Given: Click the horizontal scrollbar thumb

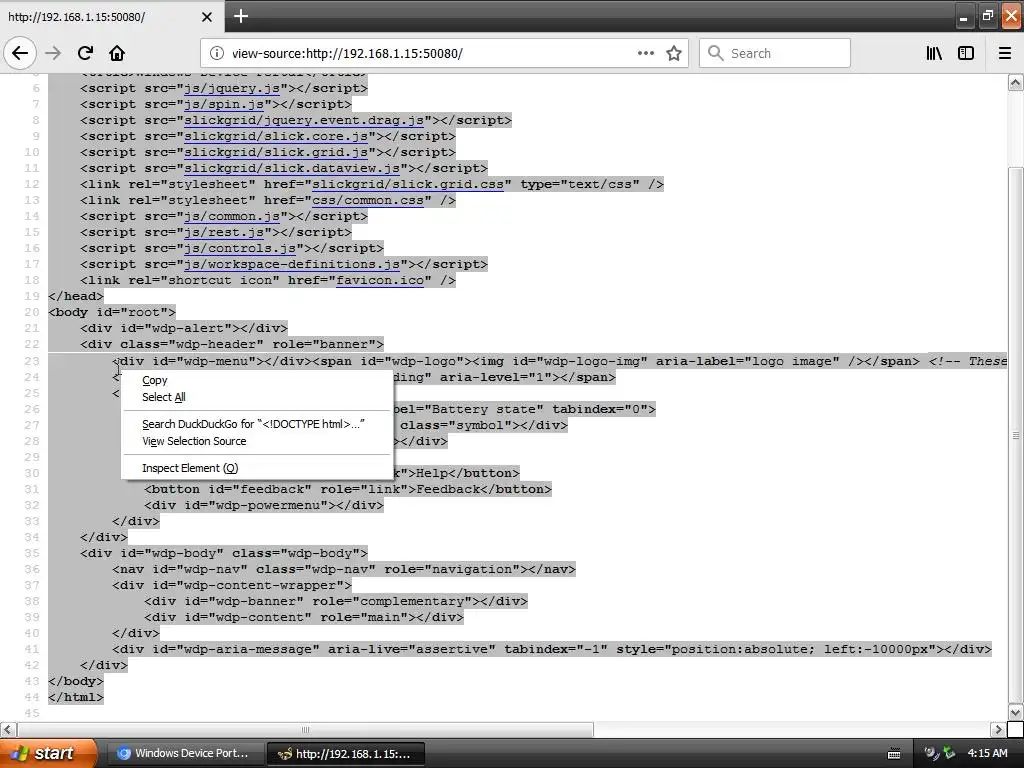Looking at the screenshot, I should tap(306, 729).
